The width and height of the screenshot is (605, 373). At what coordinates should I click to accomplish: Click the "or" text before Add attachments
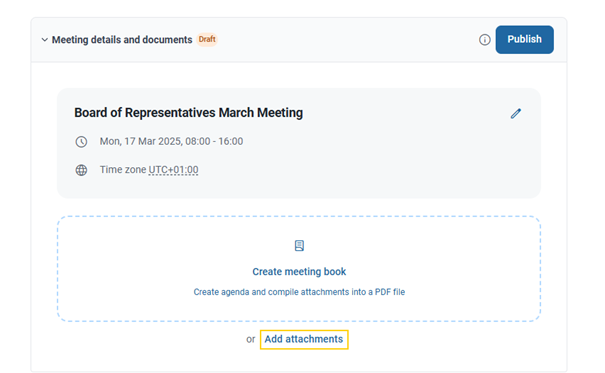(x=251, y=339)
